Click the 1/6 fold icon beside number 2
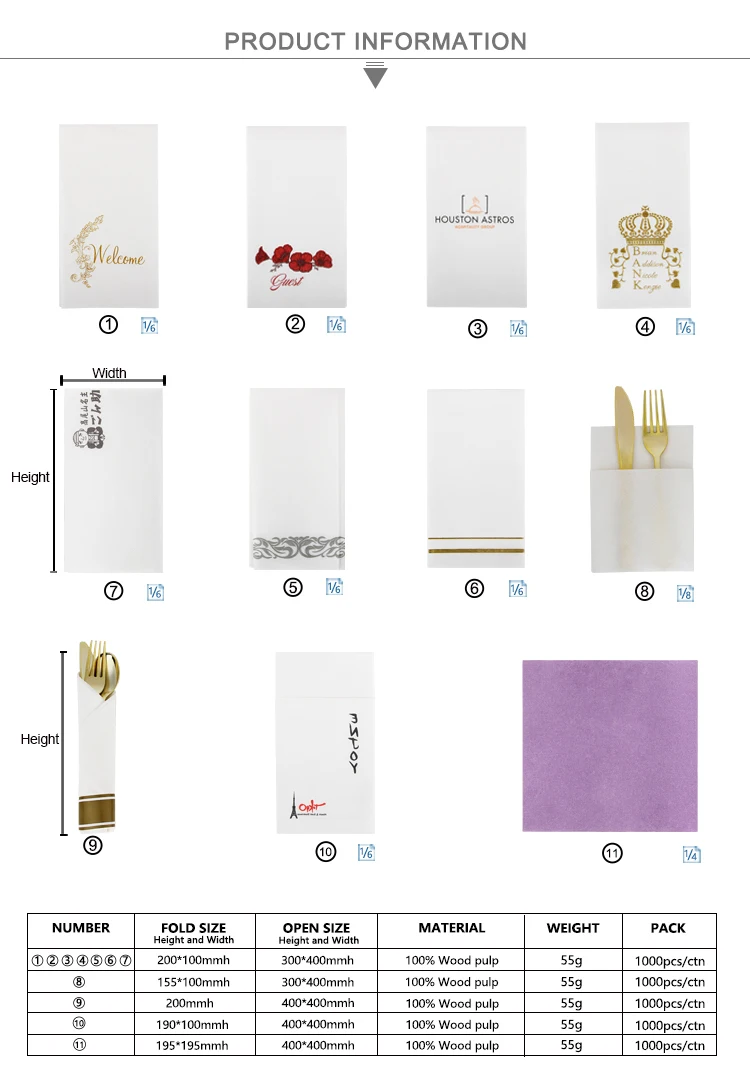 (336, 324)
